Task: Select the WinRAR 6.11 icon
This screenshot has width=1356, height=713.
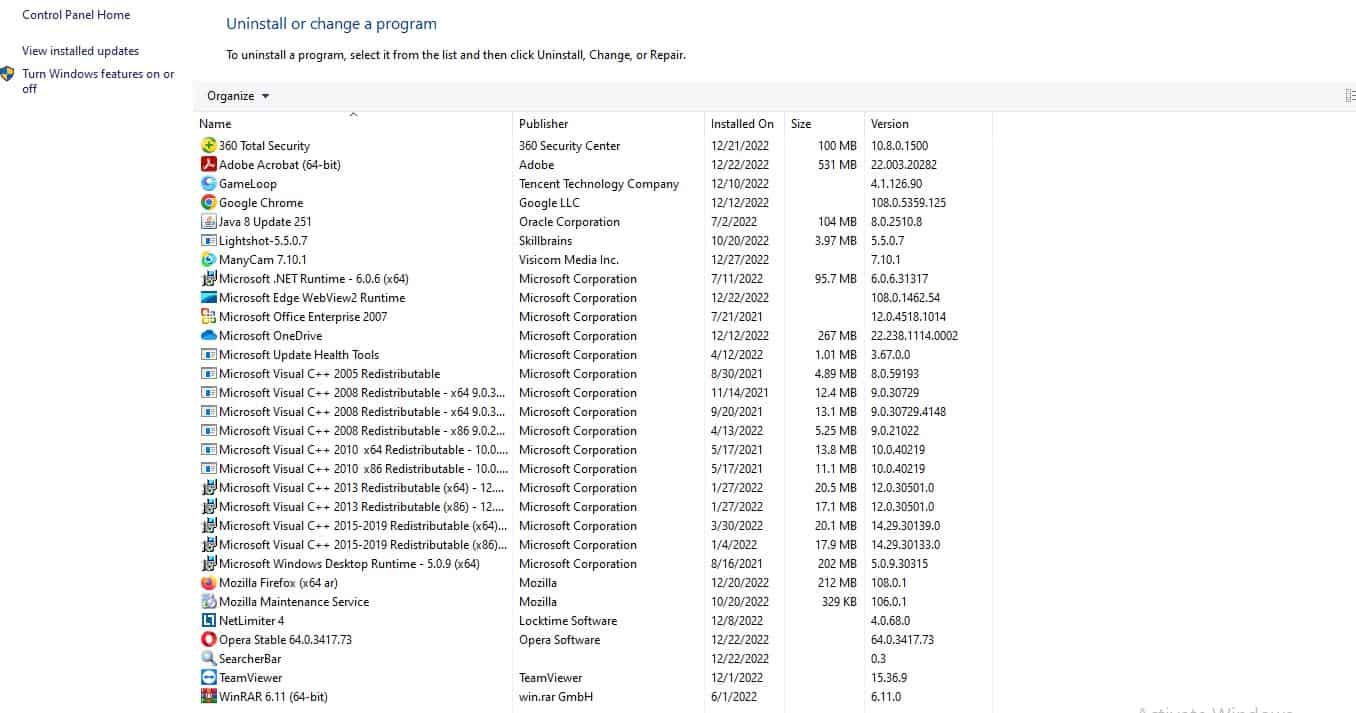Action: 209,697
